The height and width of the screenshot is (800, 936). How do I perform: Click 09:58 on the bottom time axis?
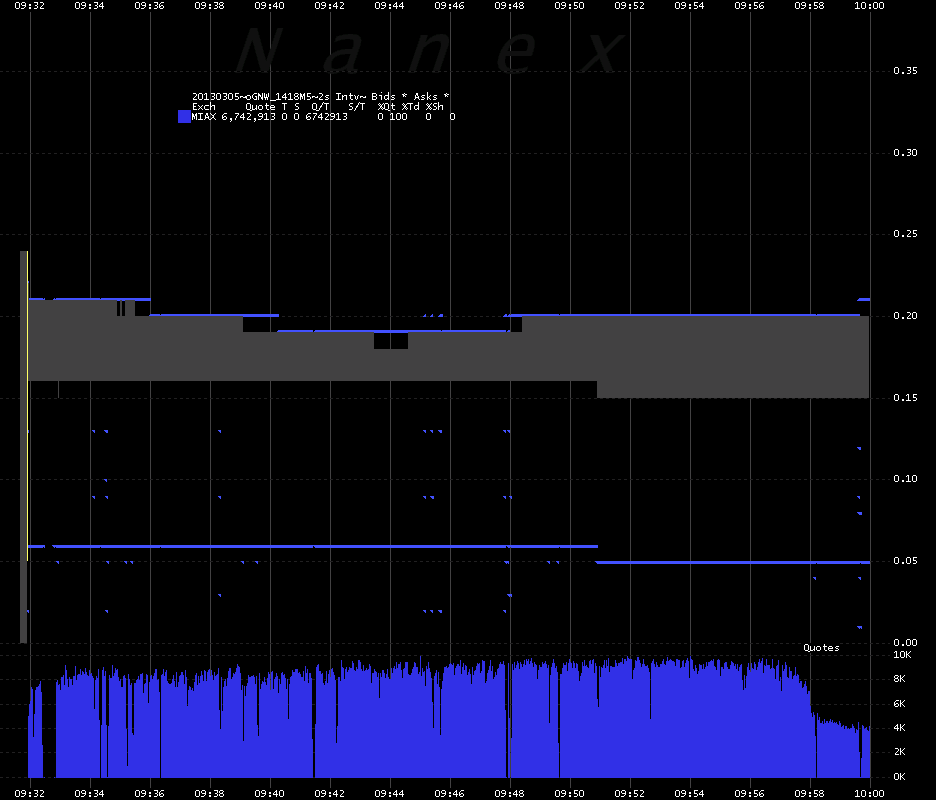click(809, 794)
